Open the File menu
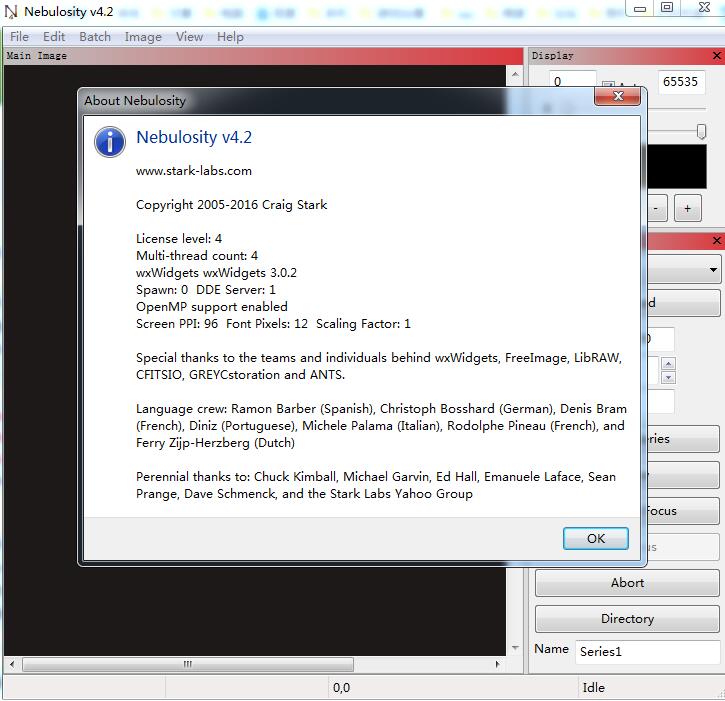This screenshot has height=701, width=725. coord(19,37)
